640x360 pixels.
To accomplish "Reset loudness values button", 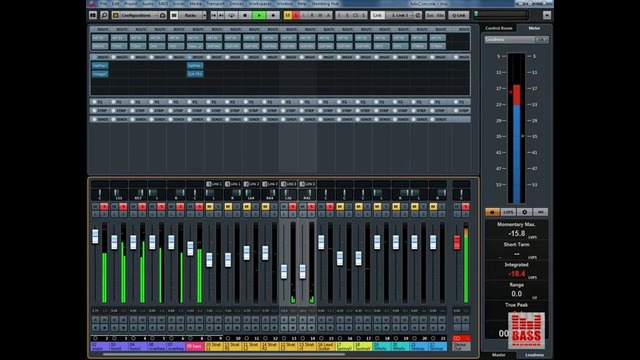I will [x=540, y=212].
